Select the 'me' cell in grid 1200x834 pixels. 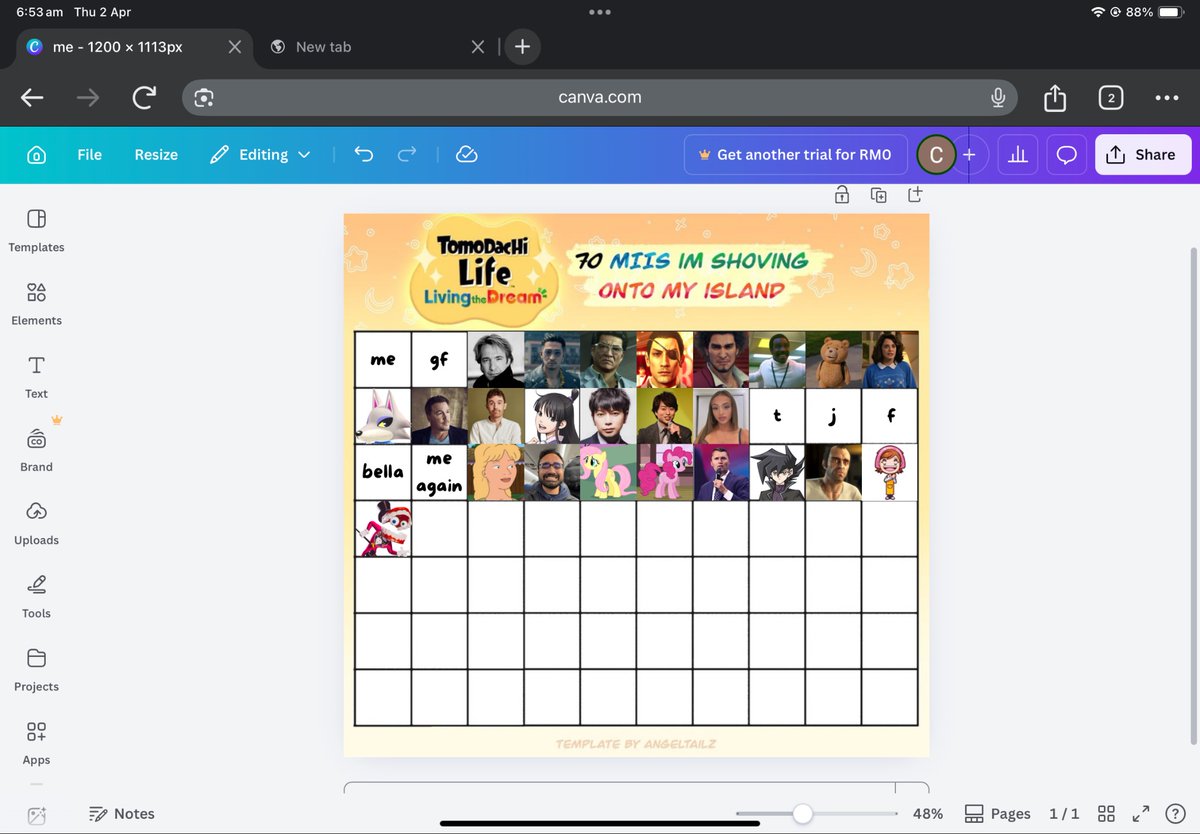(x=383, y=360)
